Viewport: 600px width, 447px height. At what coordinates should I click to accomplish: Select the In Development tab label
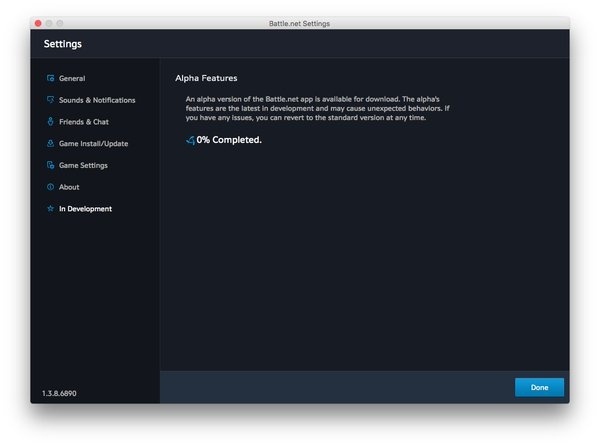point(85,209)
